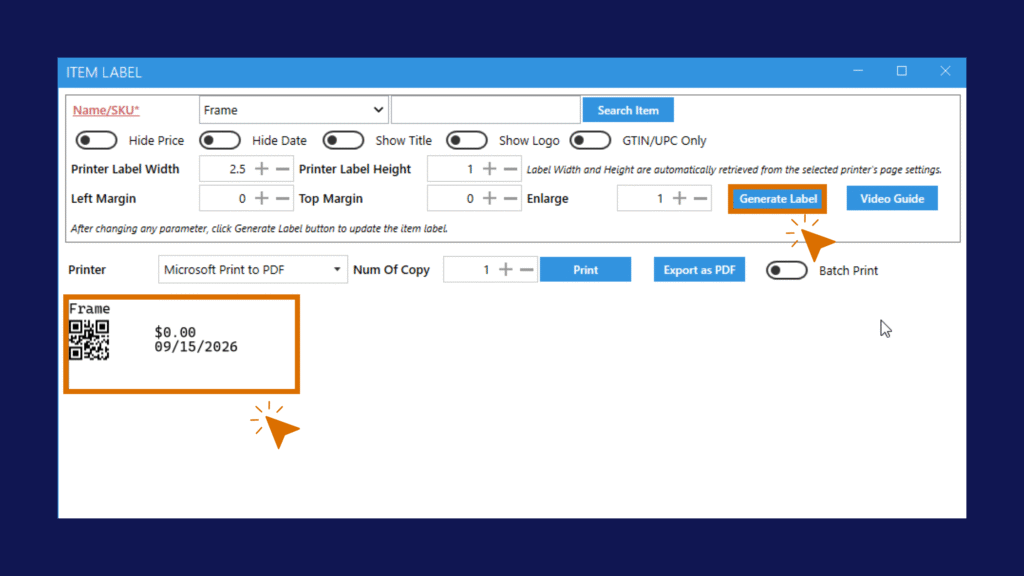Screen dimensions: 1024x576
Task: Increase Left Margin with plus icon
Action: click(261, 198)
